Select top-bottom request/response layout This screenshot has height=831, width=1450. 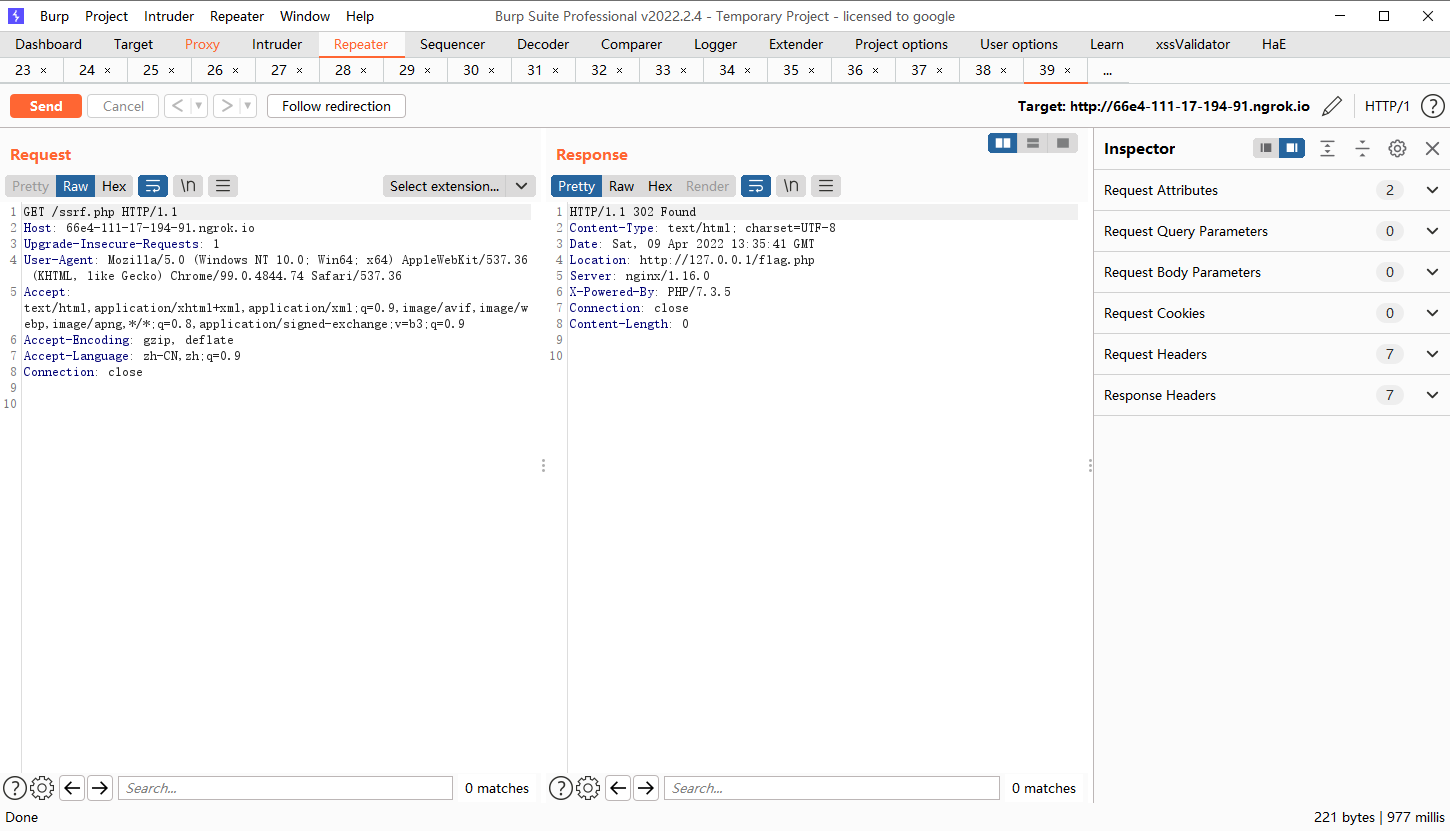click(x=1033, y=143)
